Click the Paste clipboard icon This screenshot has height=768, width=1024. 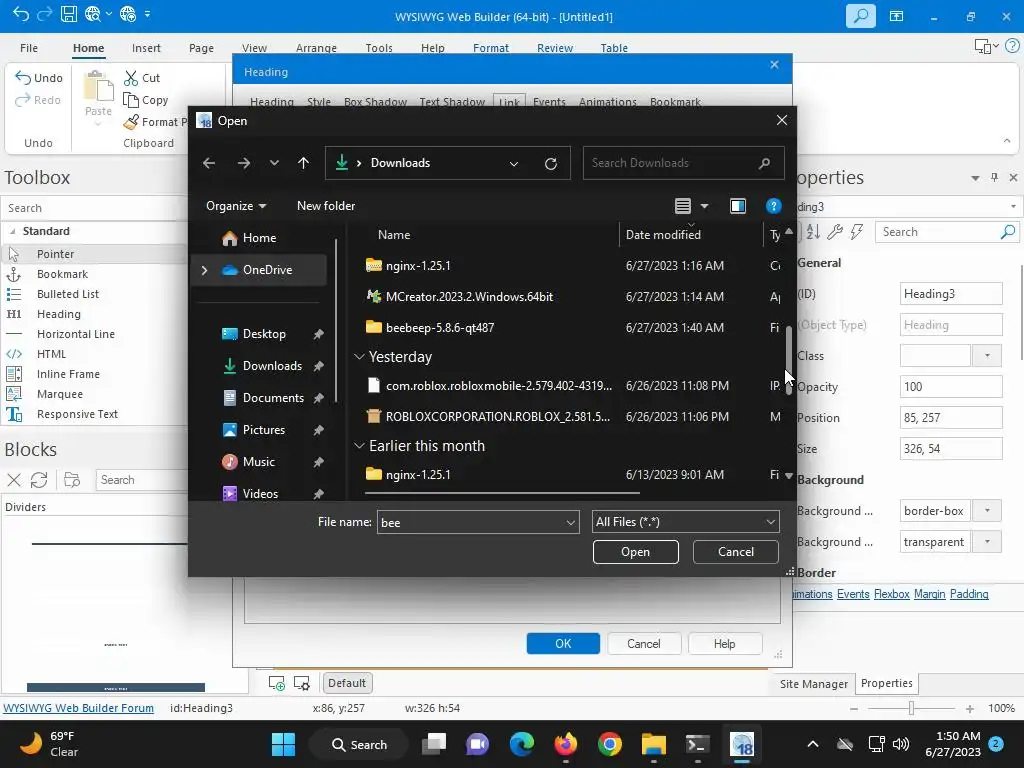99,87
